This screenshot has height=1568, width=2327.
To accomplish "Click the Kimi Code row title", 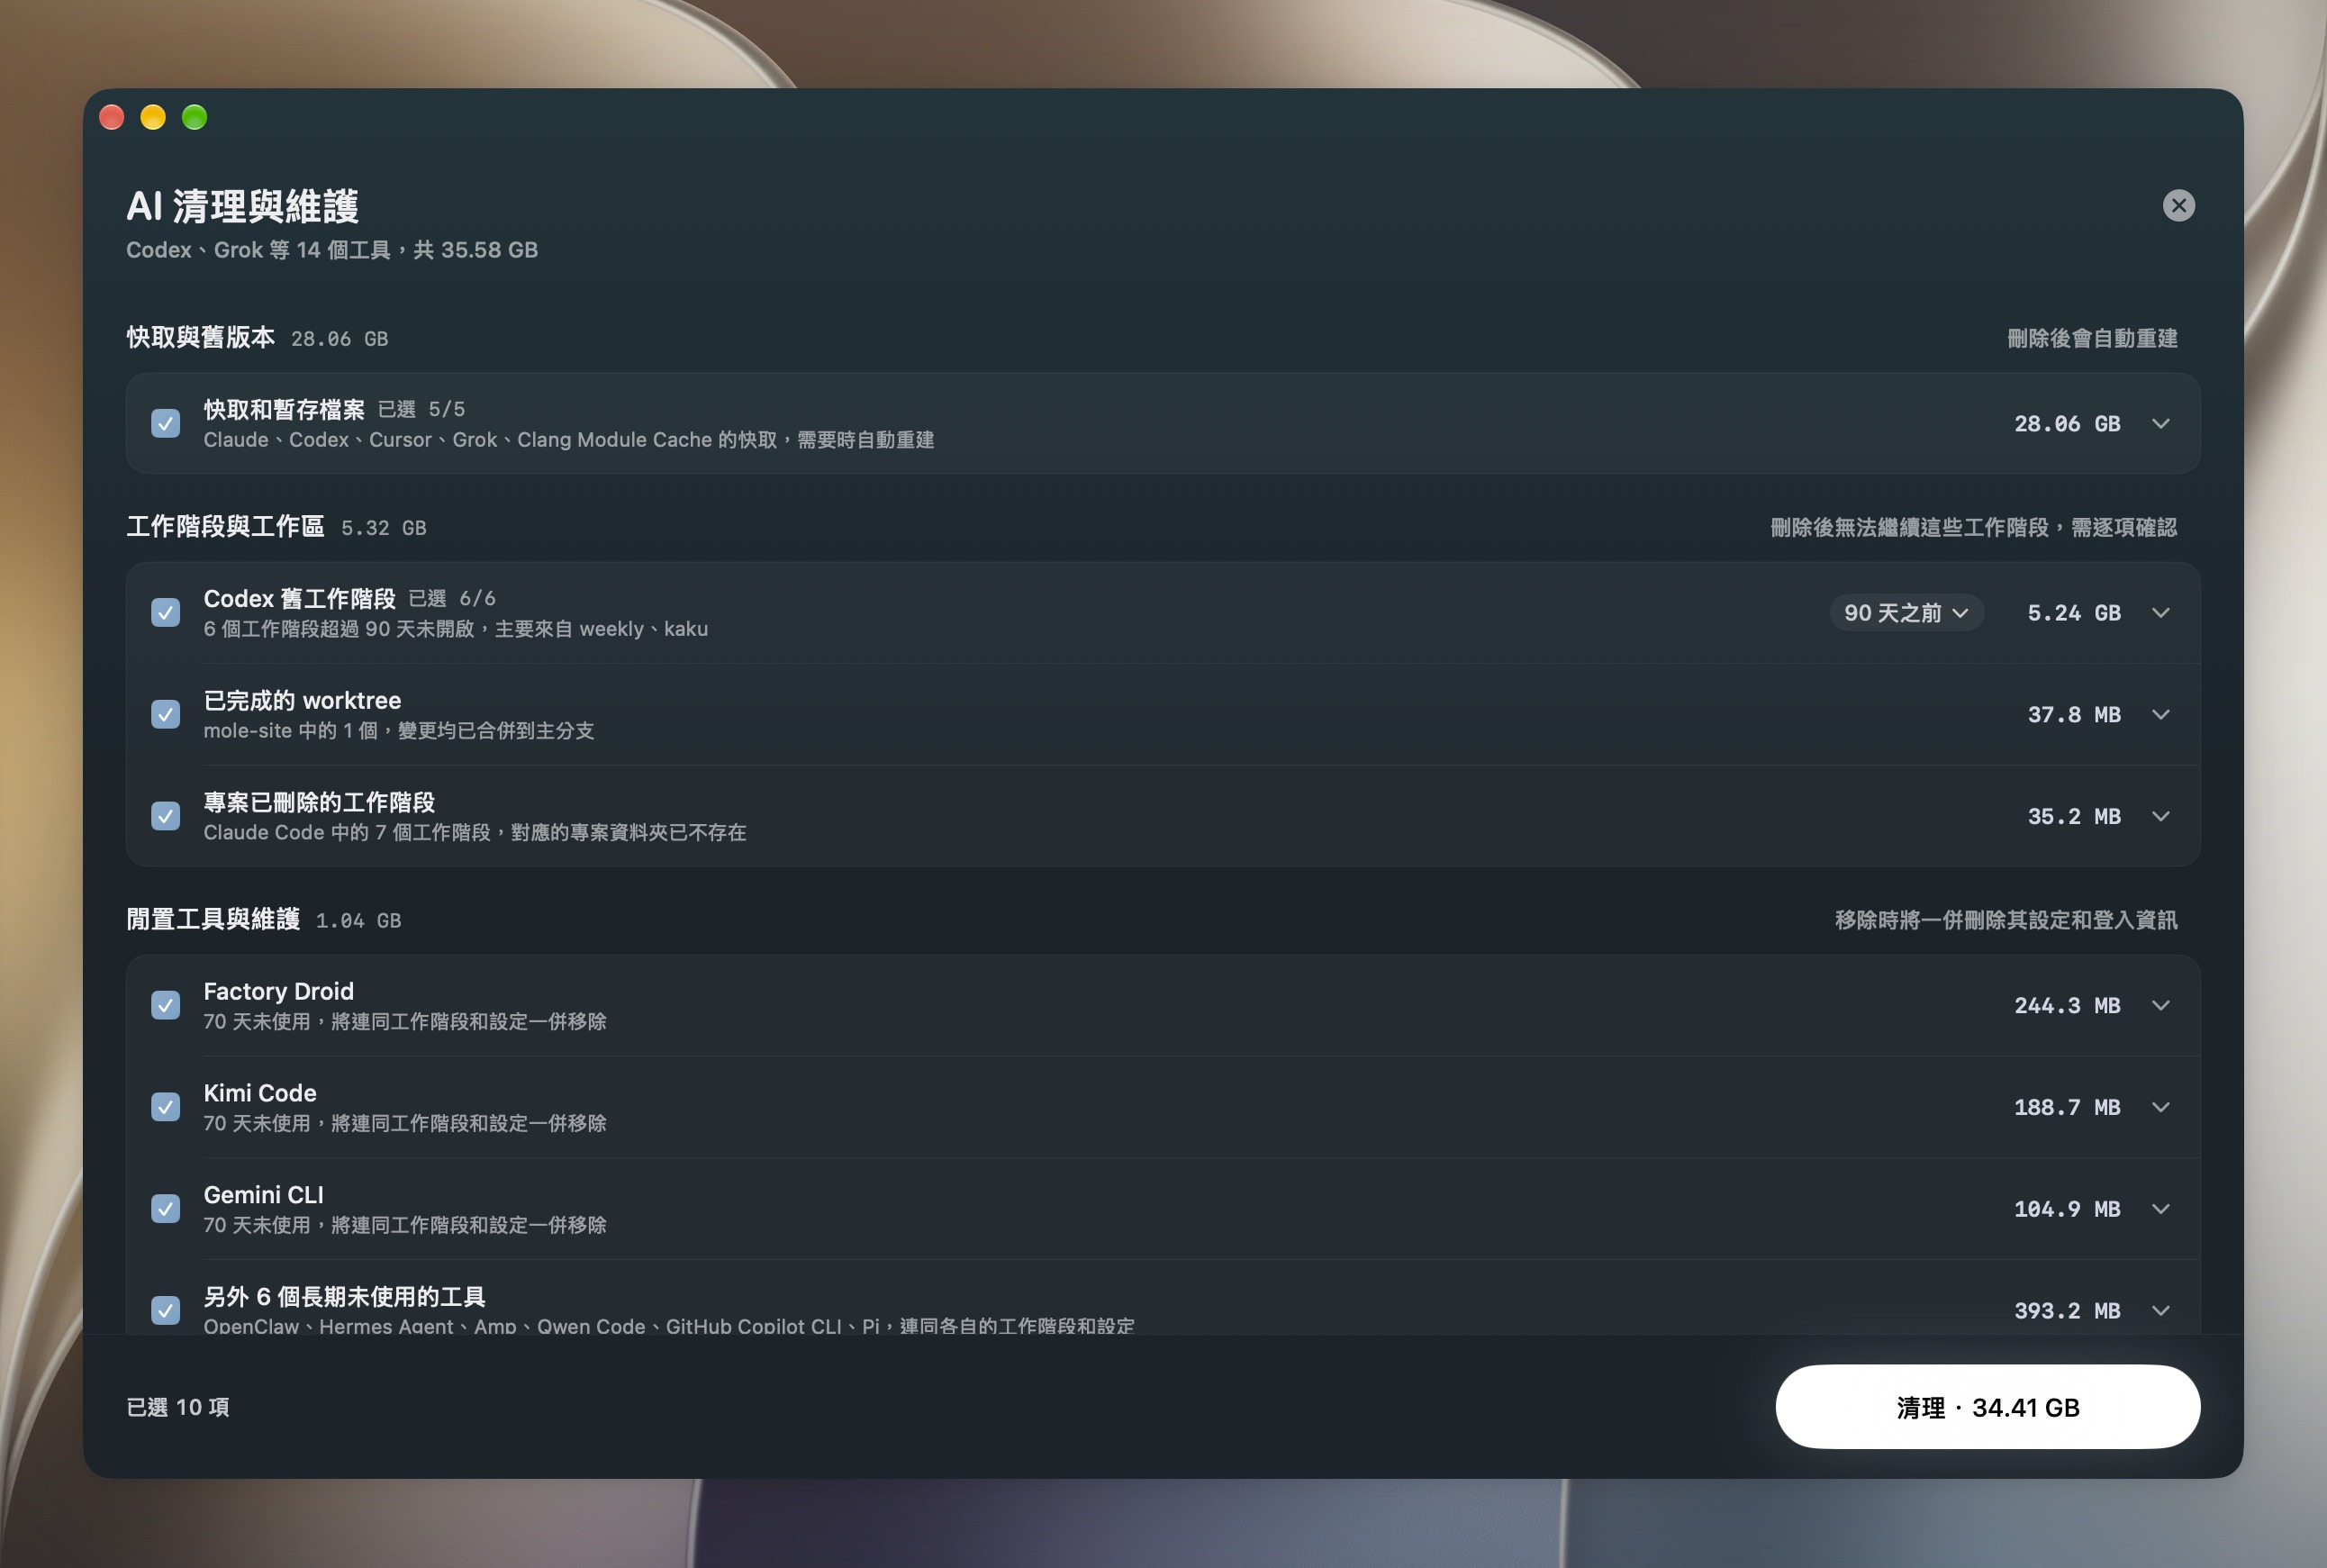I will pos(260,1093).
